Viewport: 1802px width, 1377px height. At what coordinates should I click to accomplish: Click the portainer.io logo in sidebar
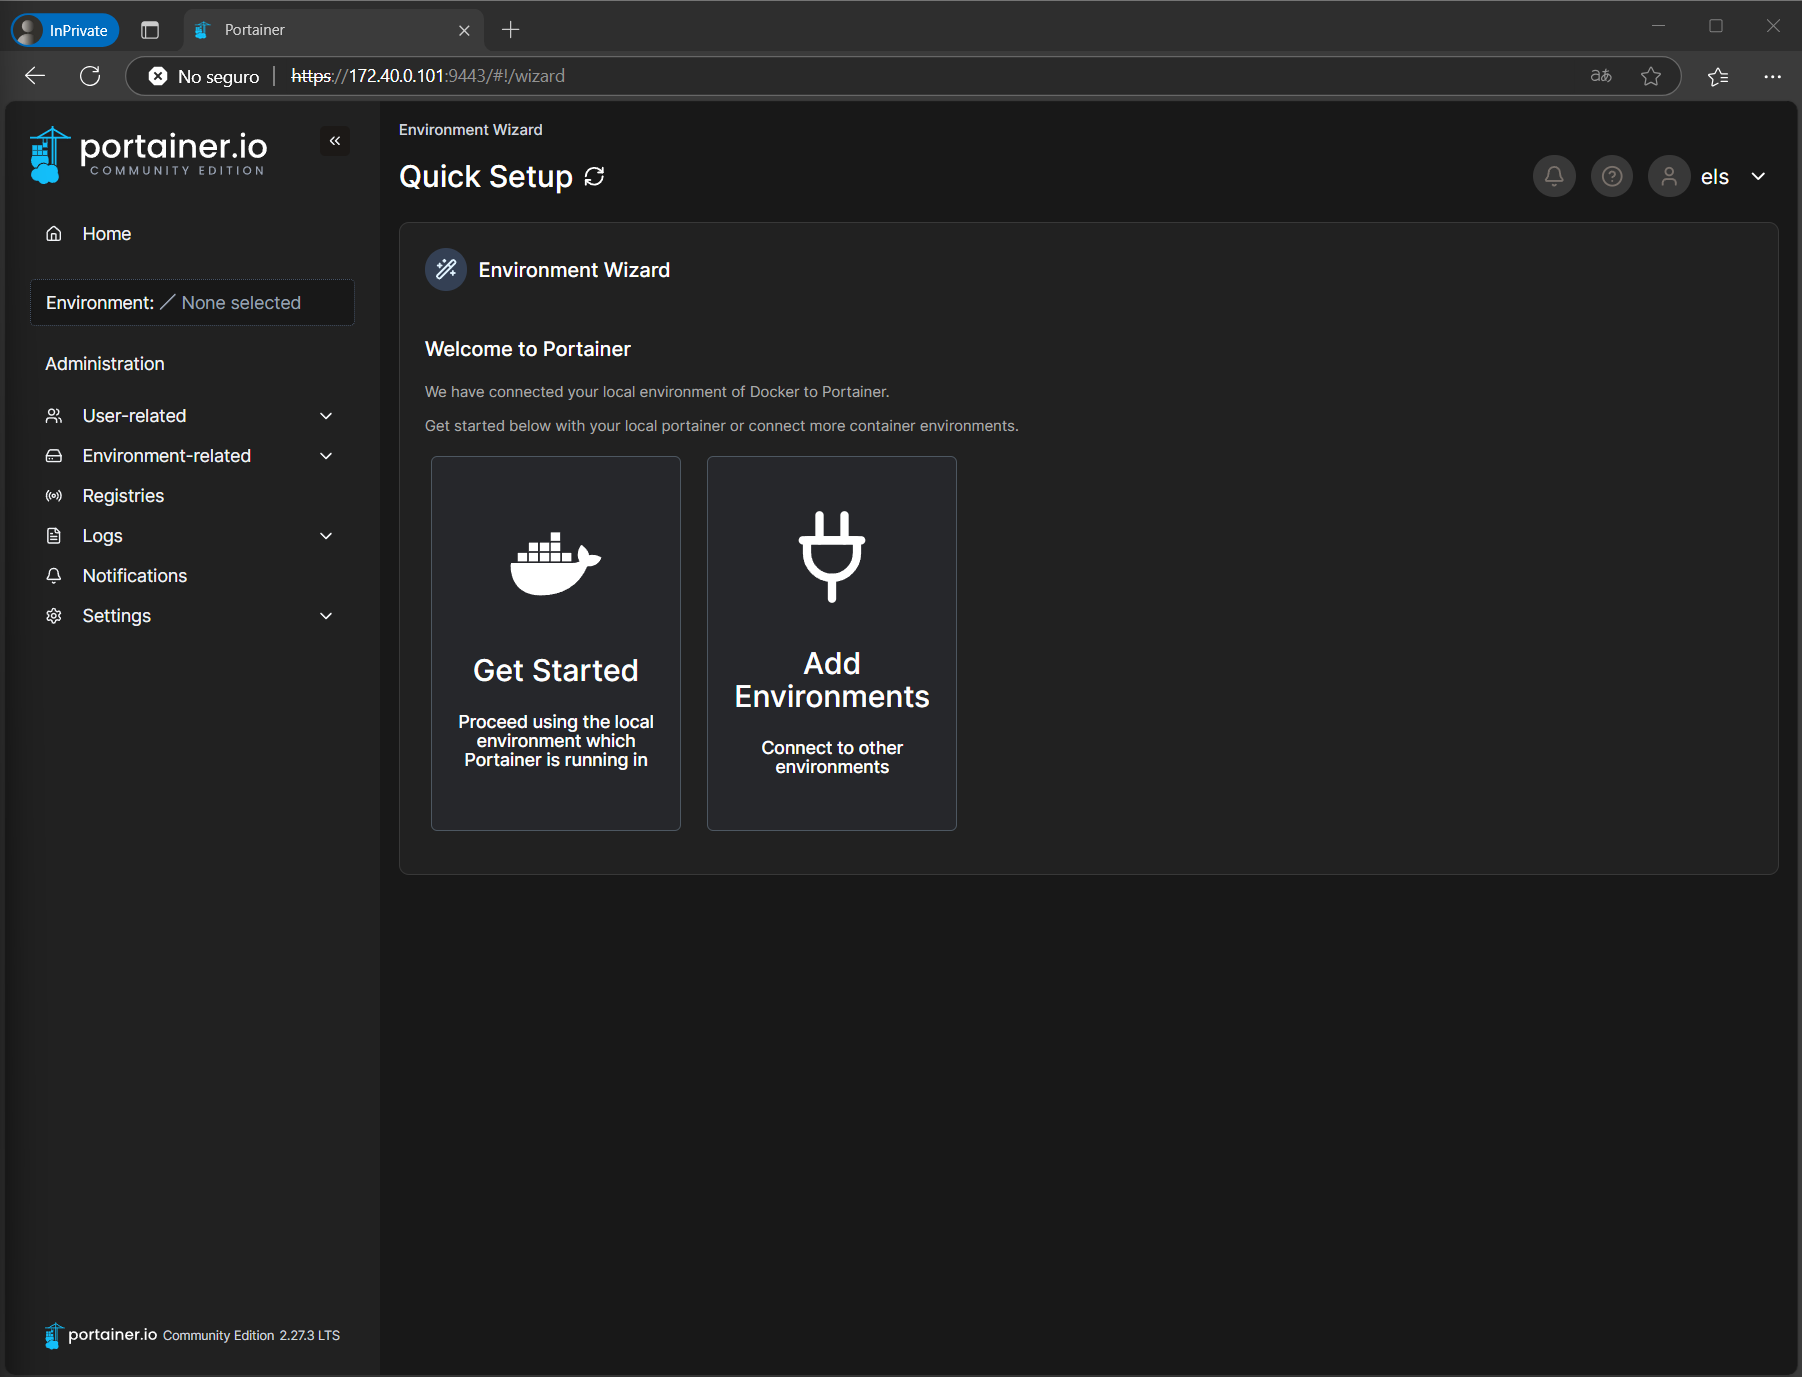(x=149, y=155)
